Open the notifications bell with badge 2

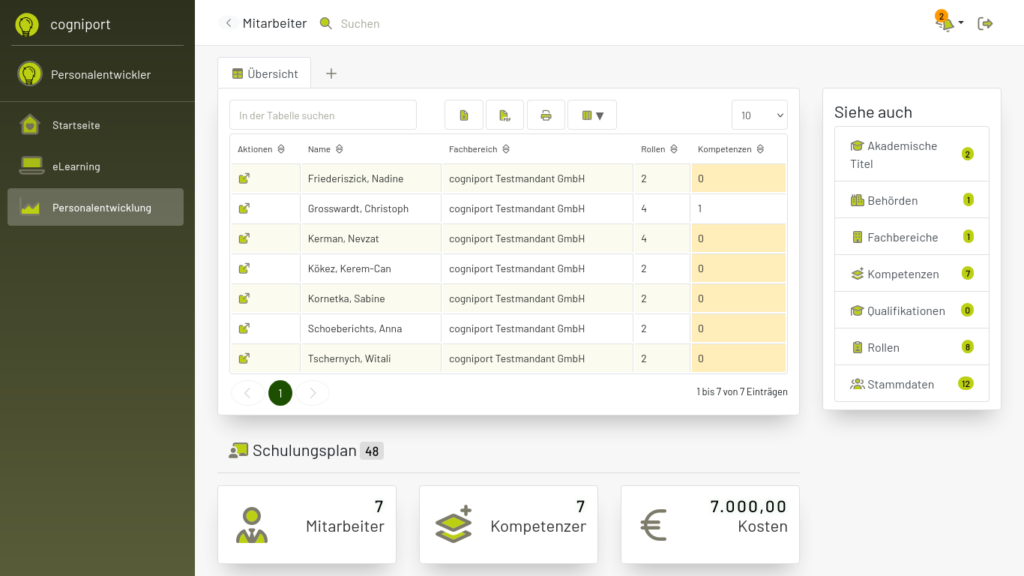tap(945, 23)
